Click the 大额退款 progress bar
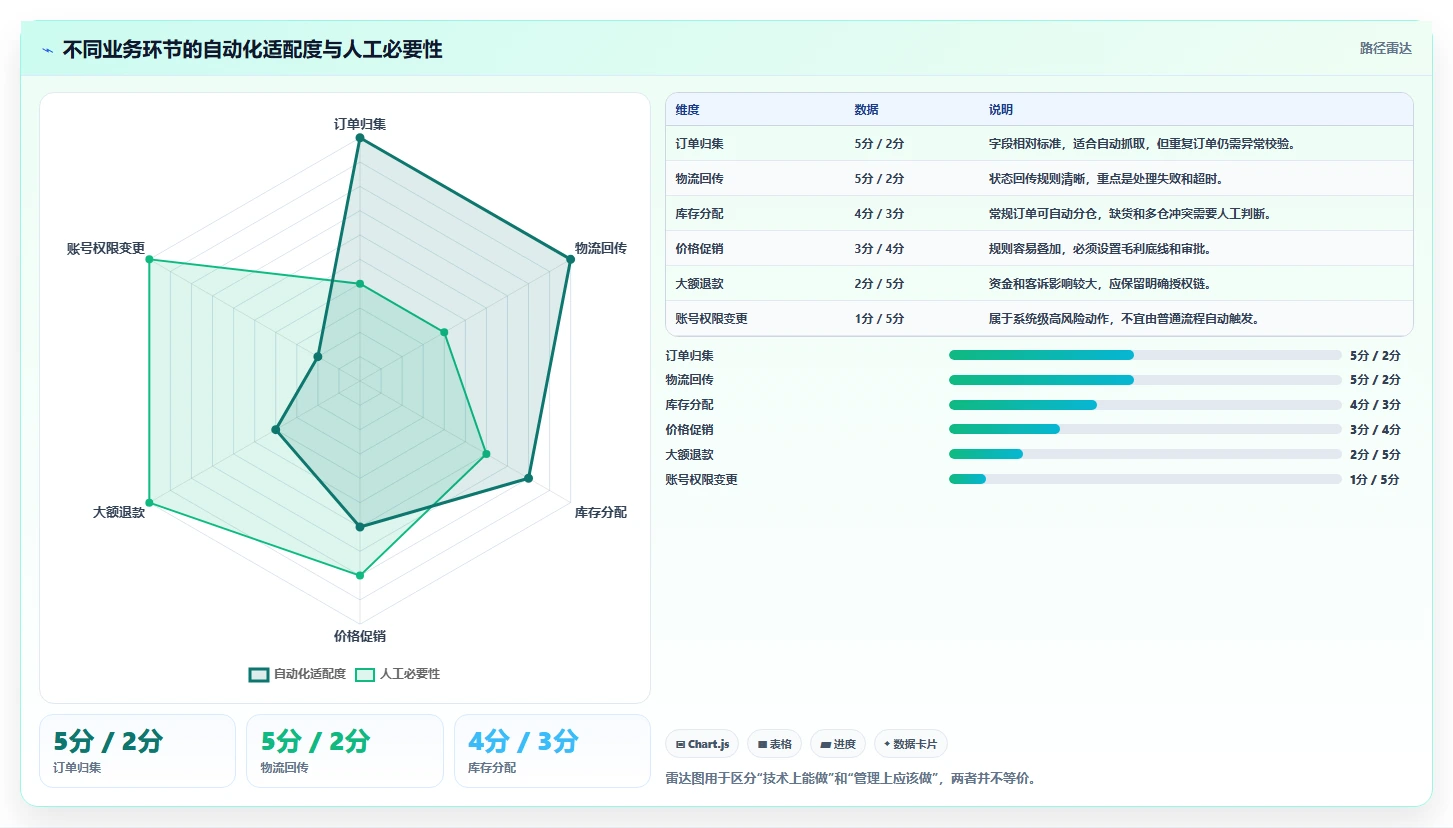This screenshot has height=828, width=1453. coord(1145,454)
